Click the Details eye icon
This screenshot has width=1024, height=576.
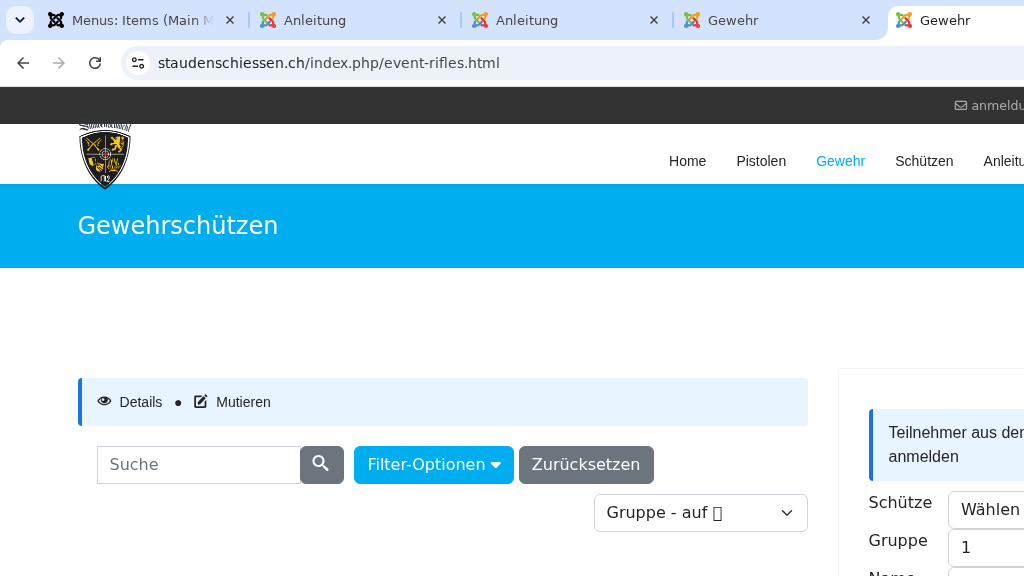104,401
